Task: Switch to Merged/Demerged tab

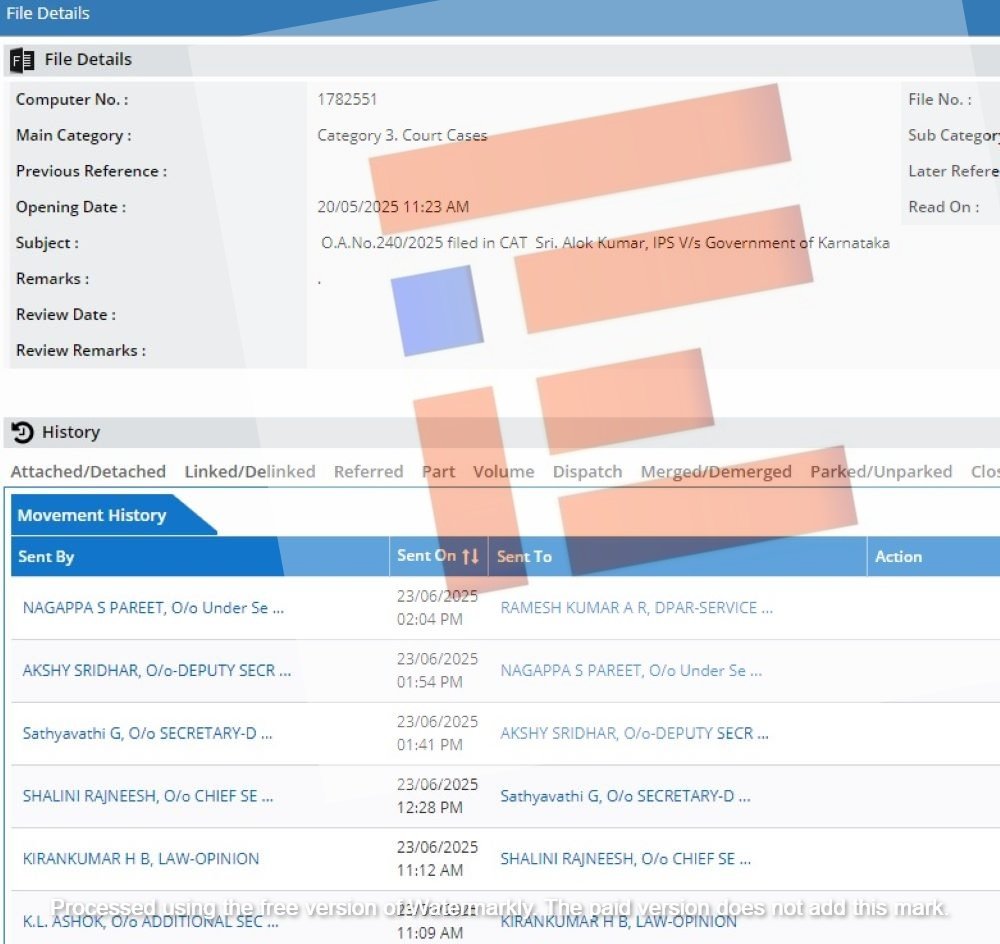Action: [716, 472]
